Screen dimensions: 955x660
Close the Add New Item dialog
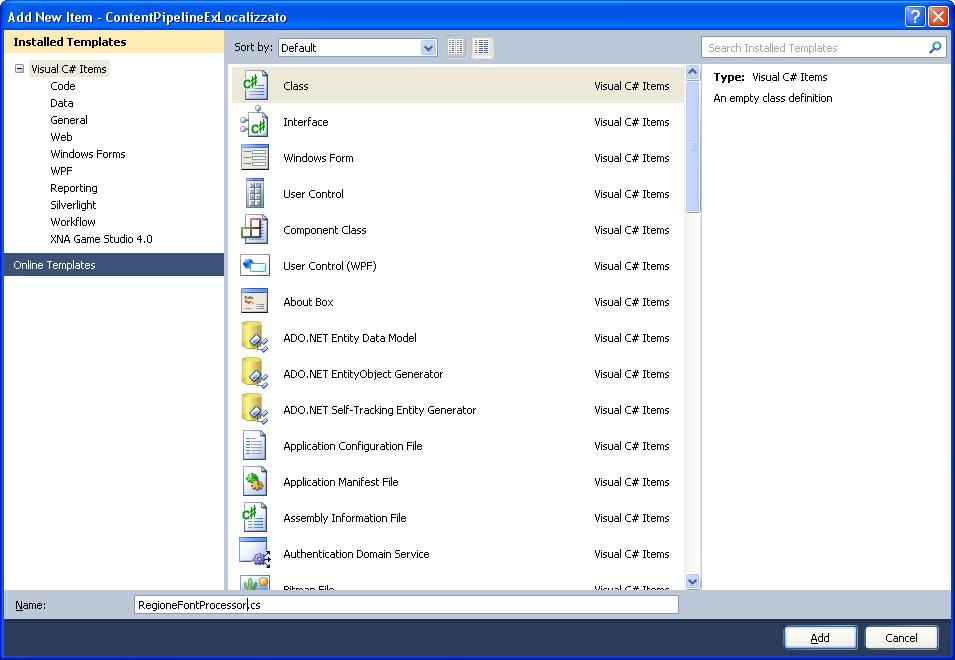pos(938,16)
